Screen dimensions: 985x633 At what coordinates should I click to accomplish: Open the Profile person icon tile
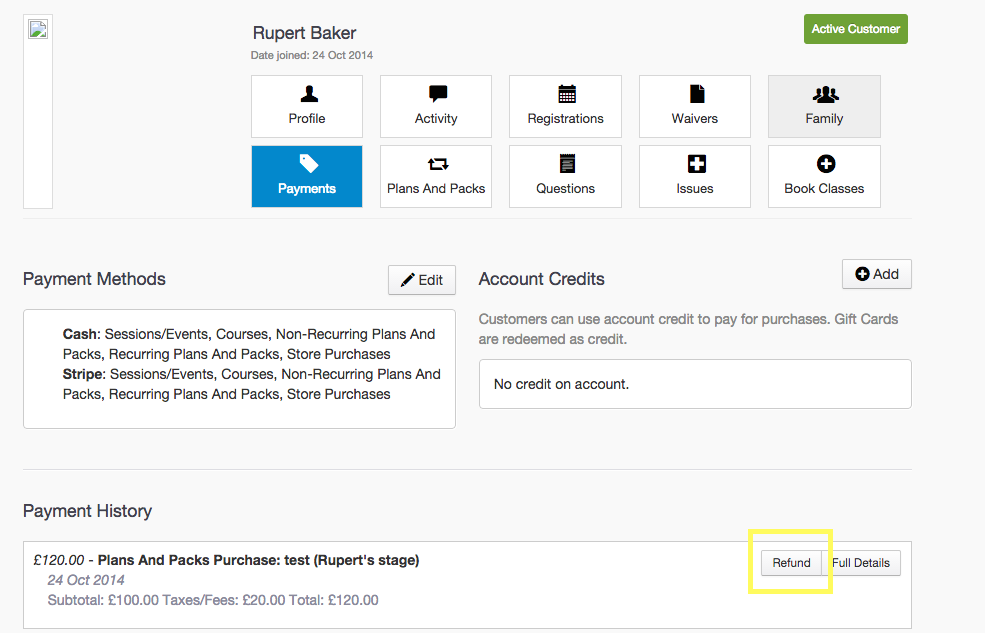point(307,106)
